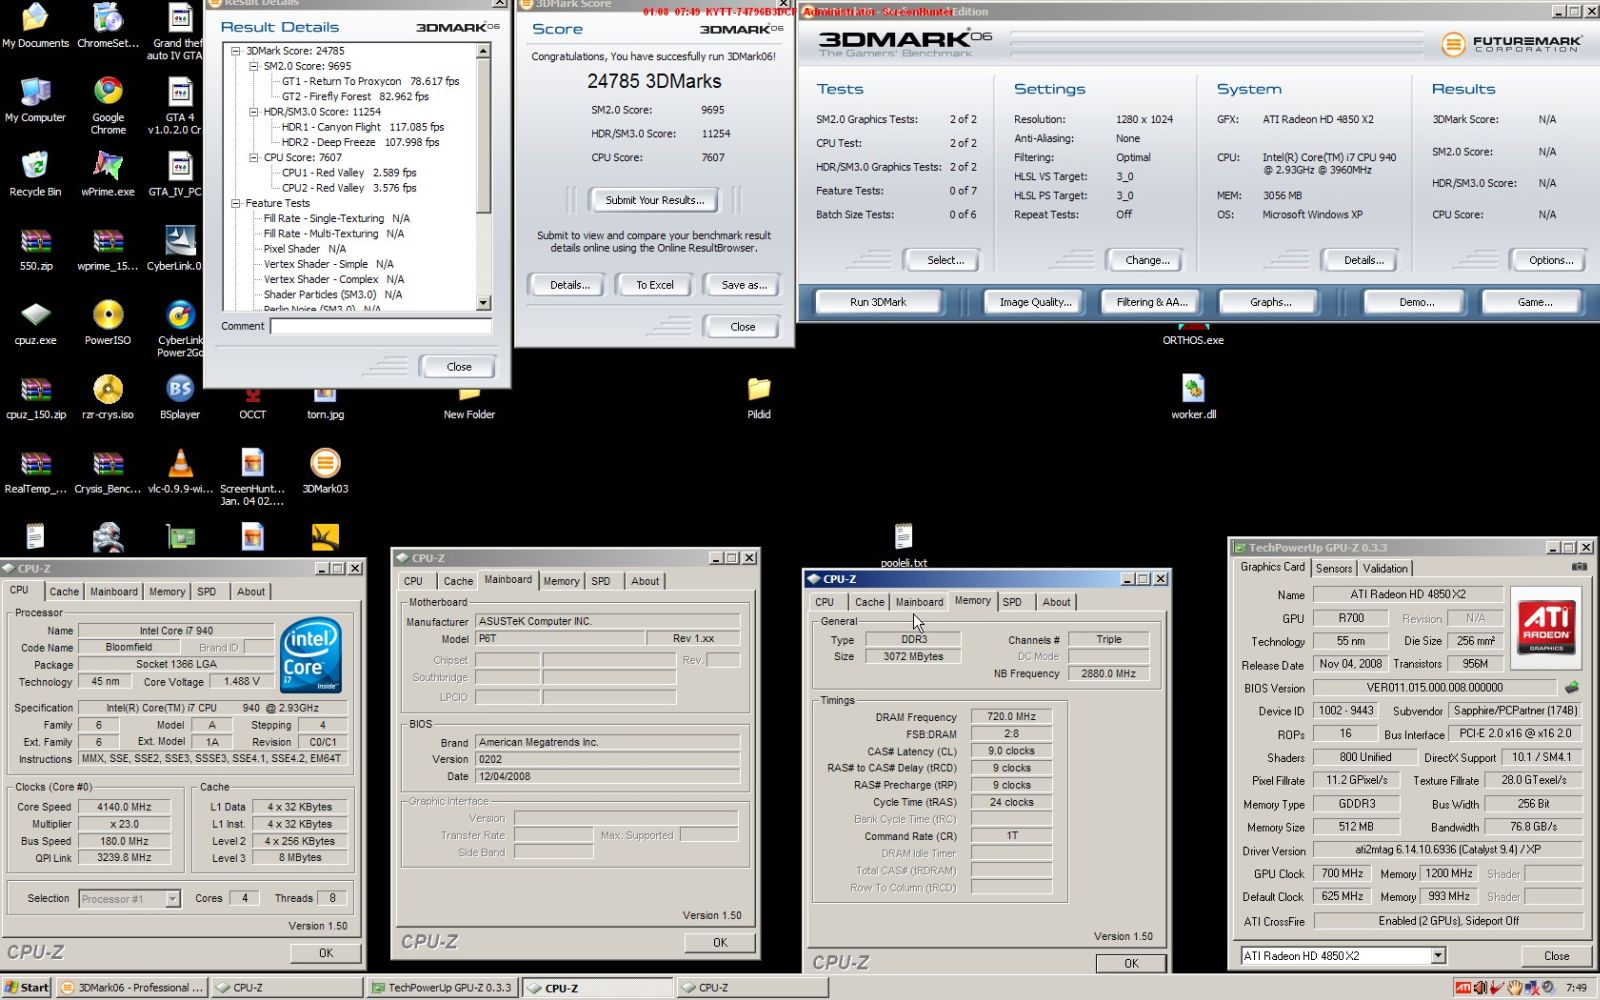Click the Filtering & AA... button

pos(1152,302)
